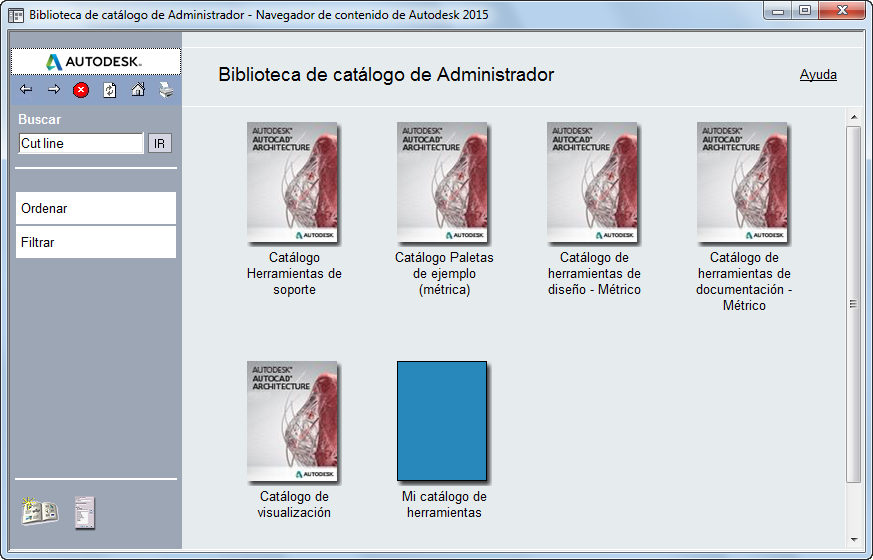This screenshot has height=560, width=873.
Task: Open Catálogo de herramientas de documentación cover
Action: pyautogui.click(x=742, y=183)
